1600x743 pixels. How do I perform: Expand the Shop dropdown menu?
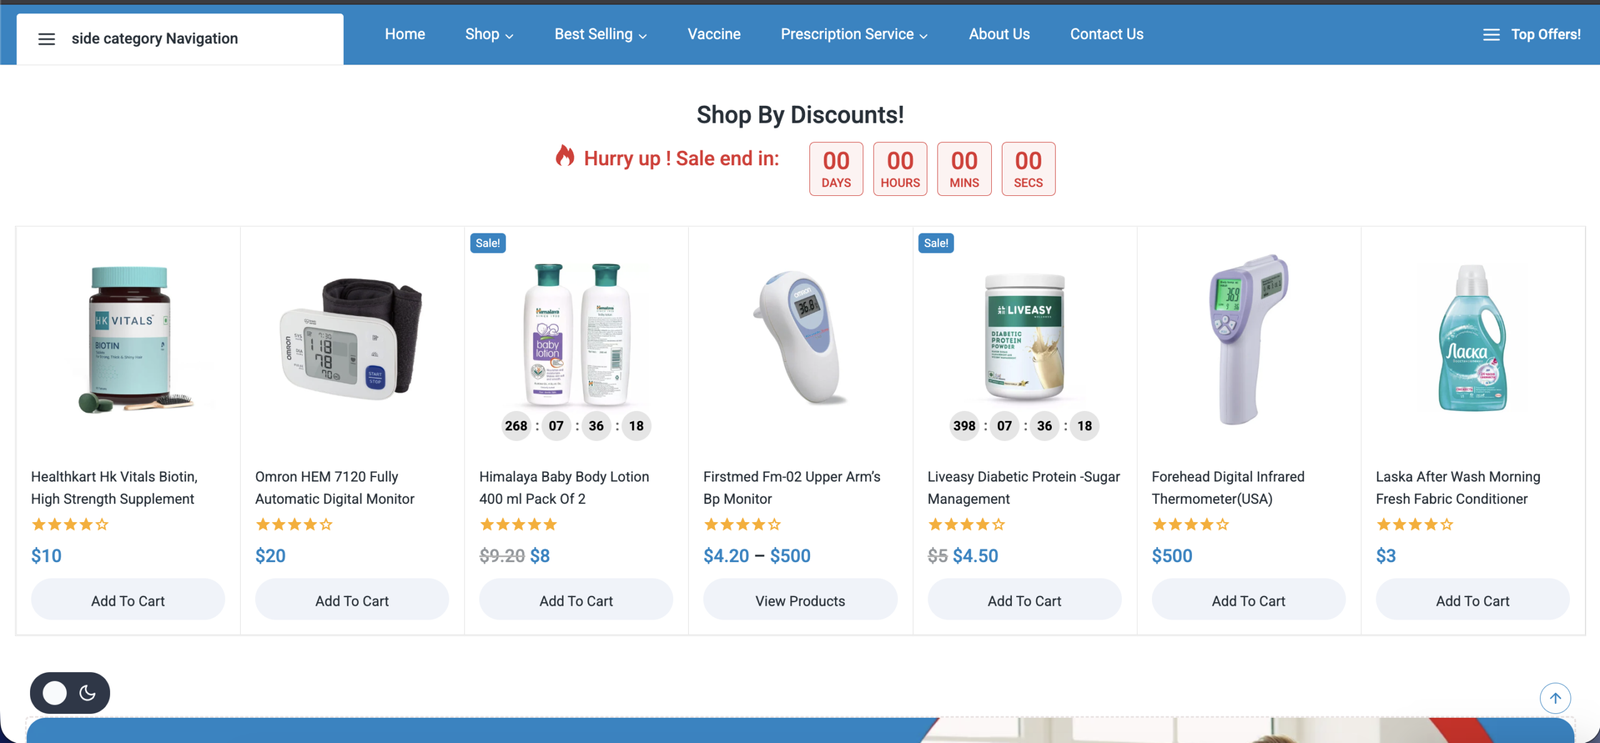tap(489, 35)
